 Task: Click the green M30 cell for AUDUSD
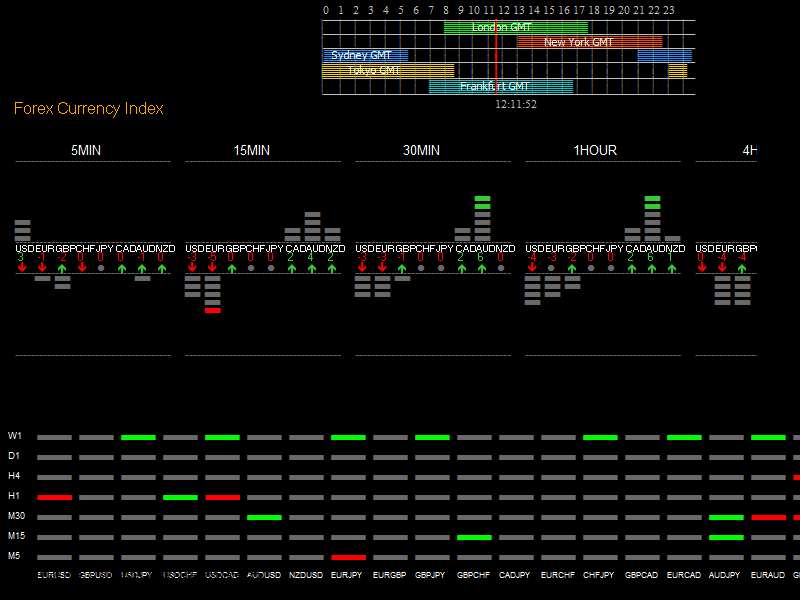264,517
